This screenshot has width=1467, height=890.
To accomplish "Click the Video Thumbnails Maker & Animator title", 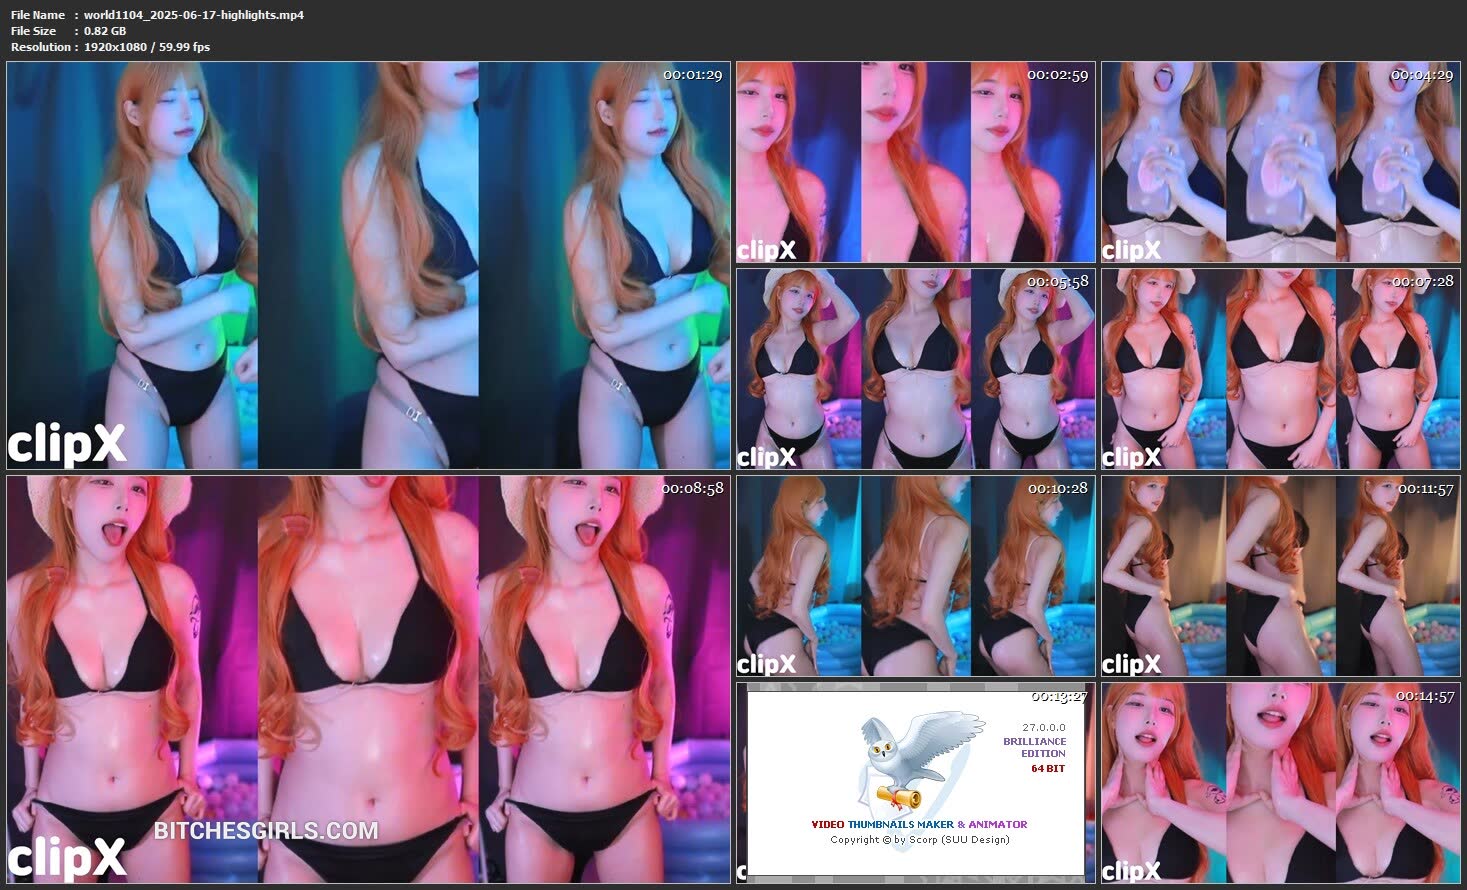I will click(919, 824).
